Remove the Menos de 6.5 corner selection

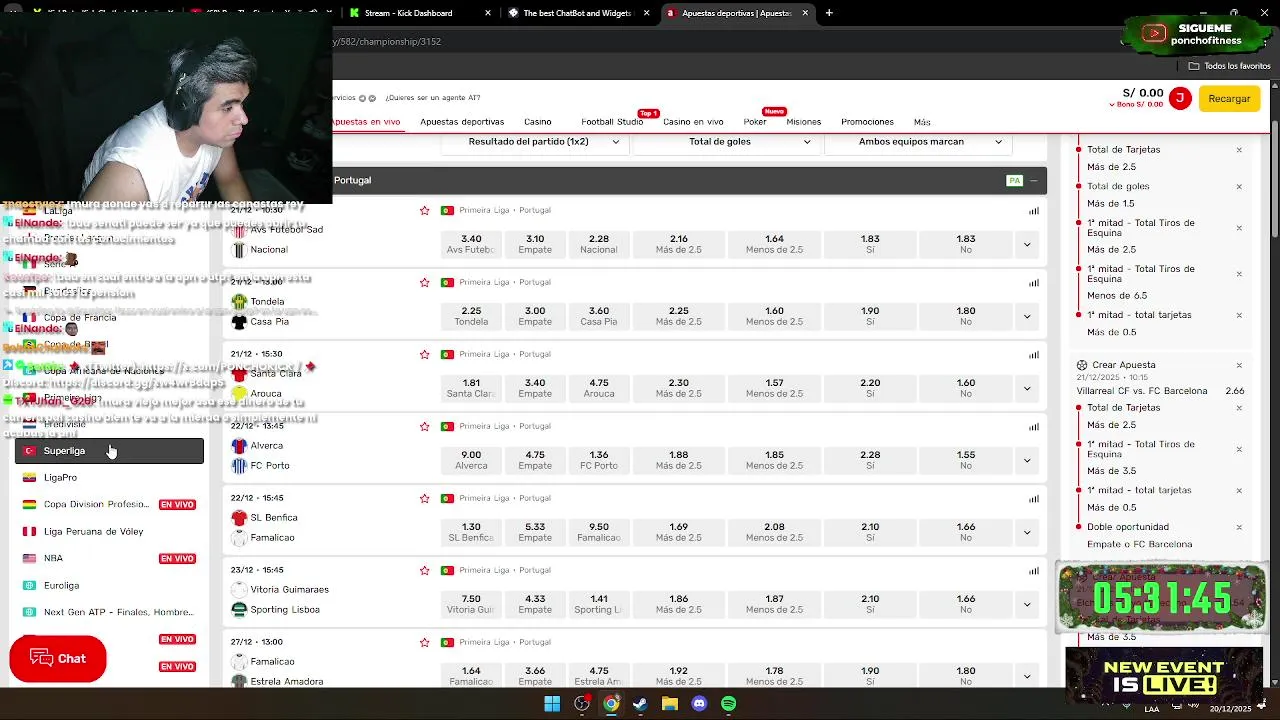point(1239,274)
